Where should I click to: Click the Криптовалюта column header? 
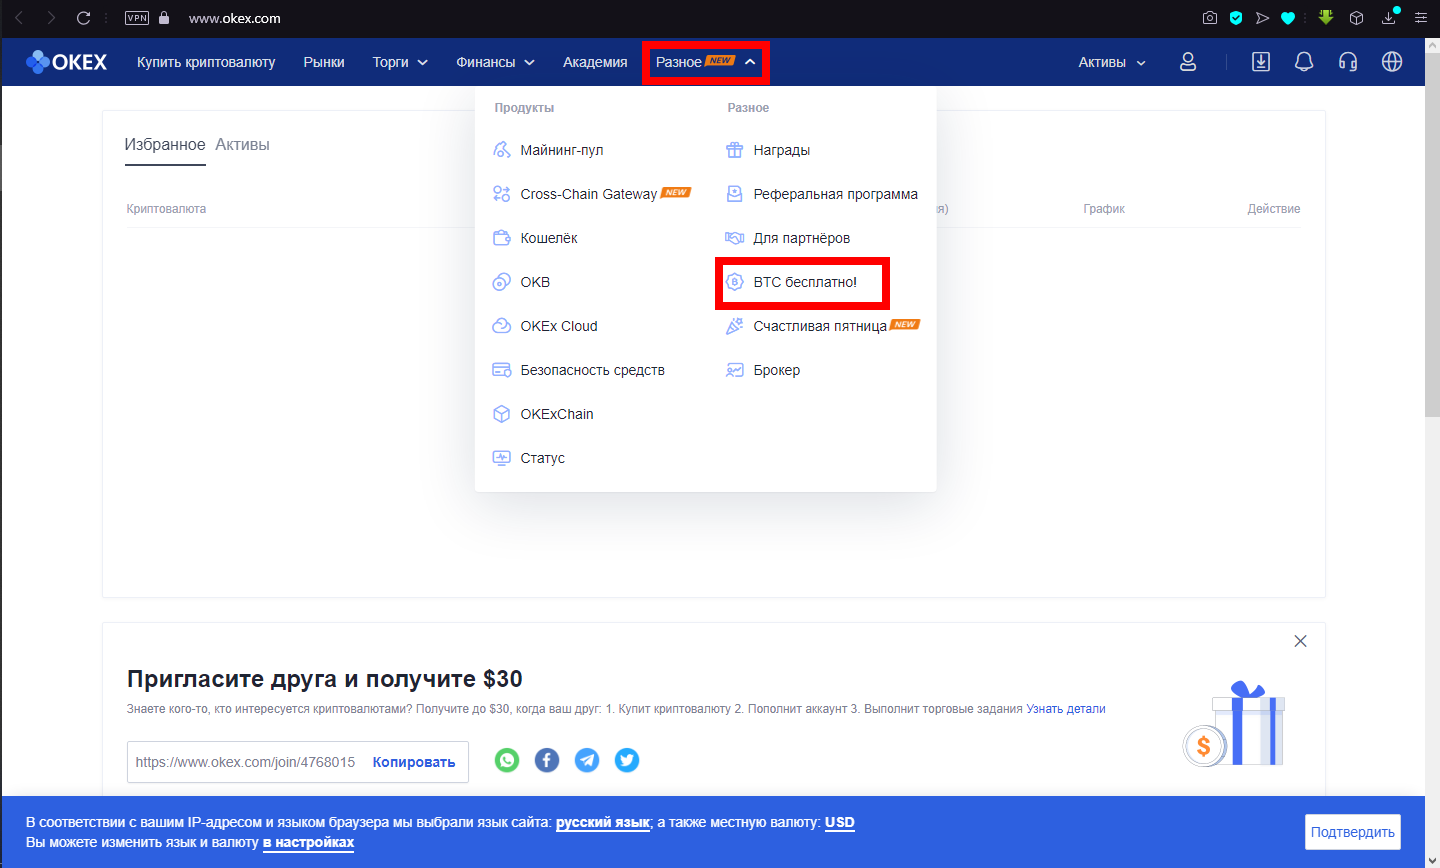(166, 209)
